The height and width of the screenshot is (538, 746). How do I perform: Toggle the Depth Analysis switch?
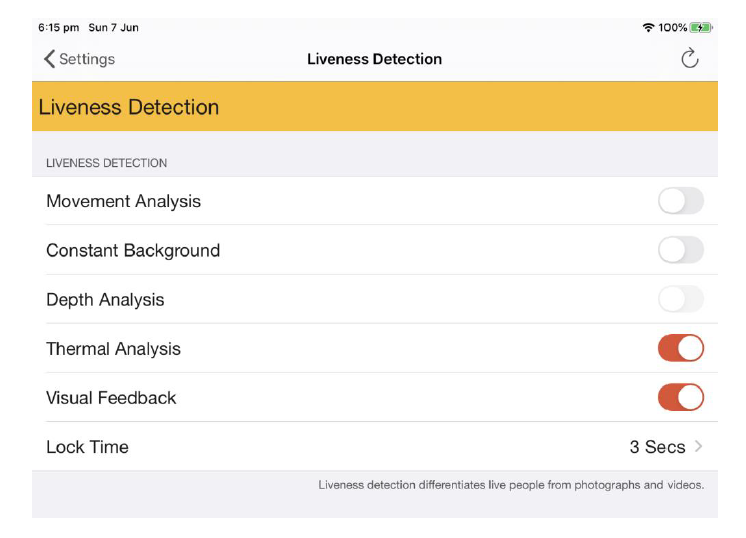point(680,299)
